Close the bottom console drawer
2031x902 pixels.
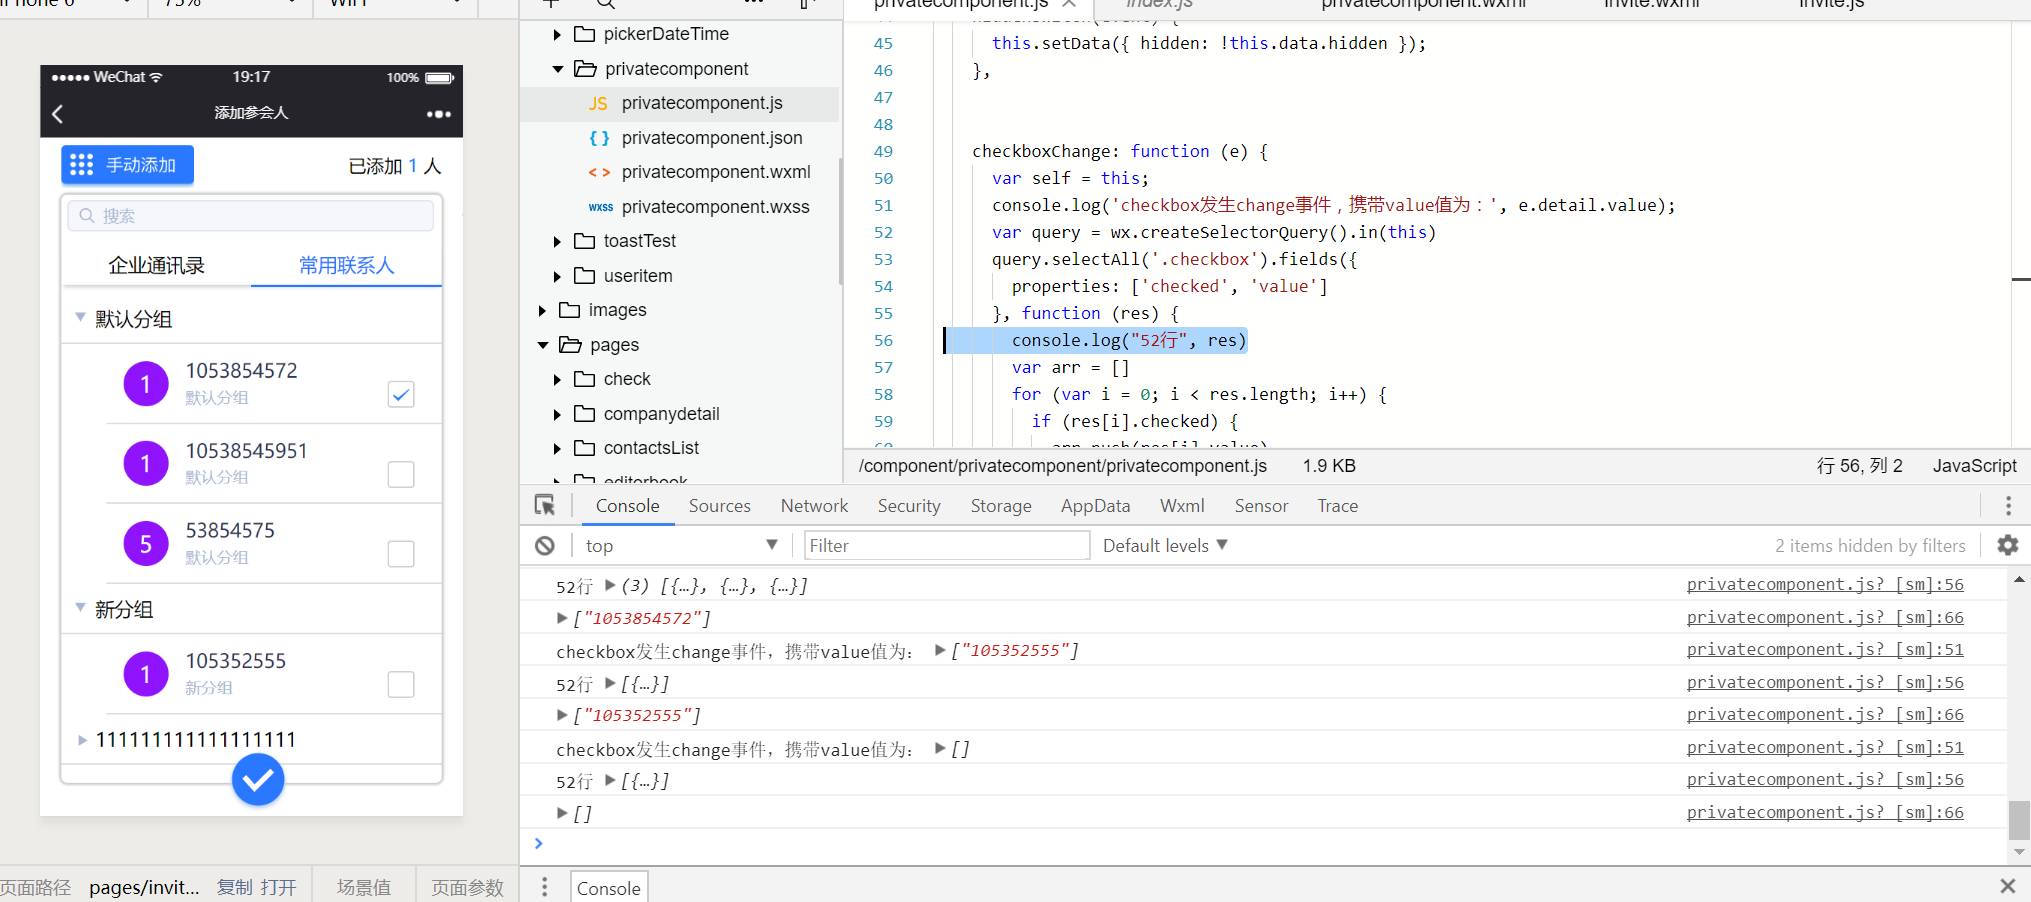click(x=2007, y=886)
